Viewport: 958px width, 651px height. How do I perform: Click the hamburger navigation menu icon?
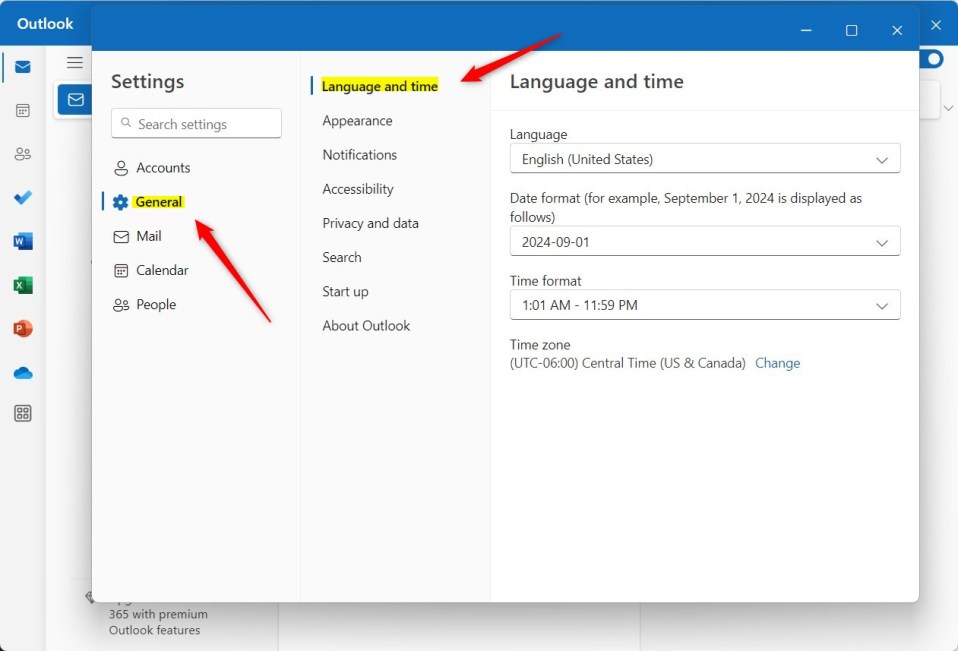click(75, 63)
